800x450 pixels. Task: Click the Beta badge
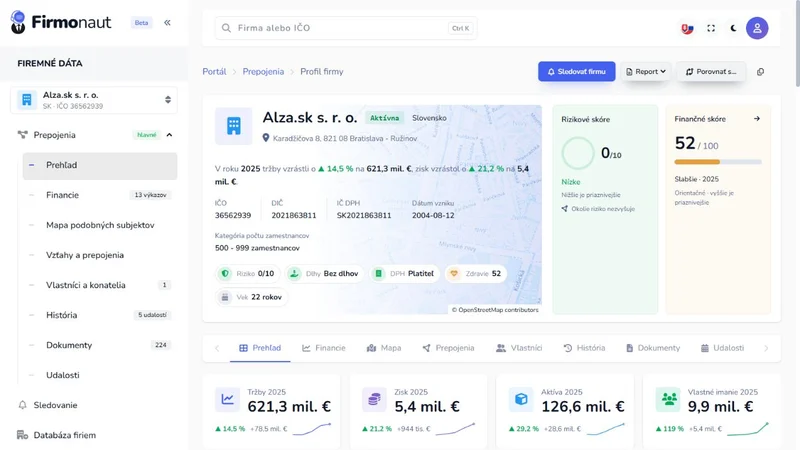pos(141,22)
